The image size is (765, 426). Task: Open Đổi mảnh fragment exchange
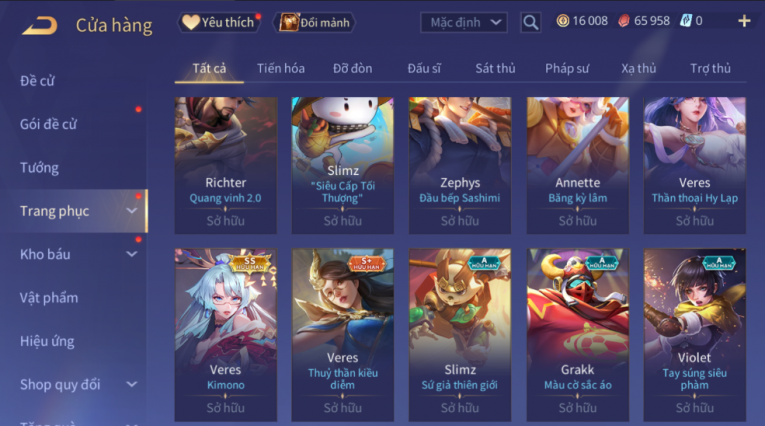coord(315,22)
